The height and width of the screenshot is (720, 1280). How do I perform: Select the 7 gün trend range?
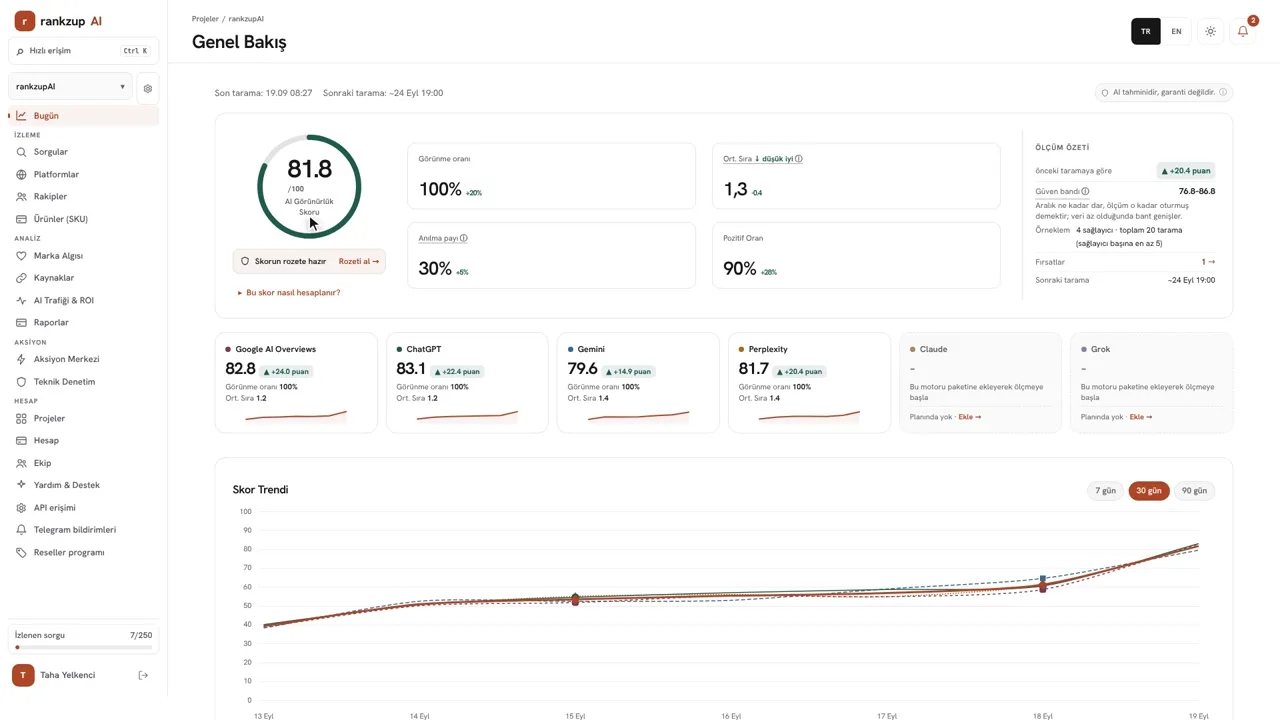(1105, 491)
